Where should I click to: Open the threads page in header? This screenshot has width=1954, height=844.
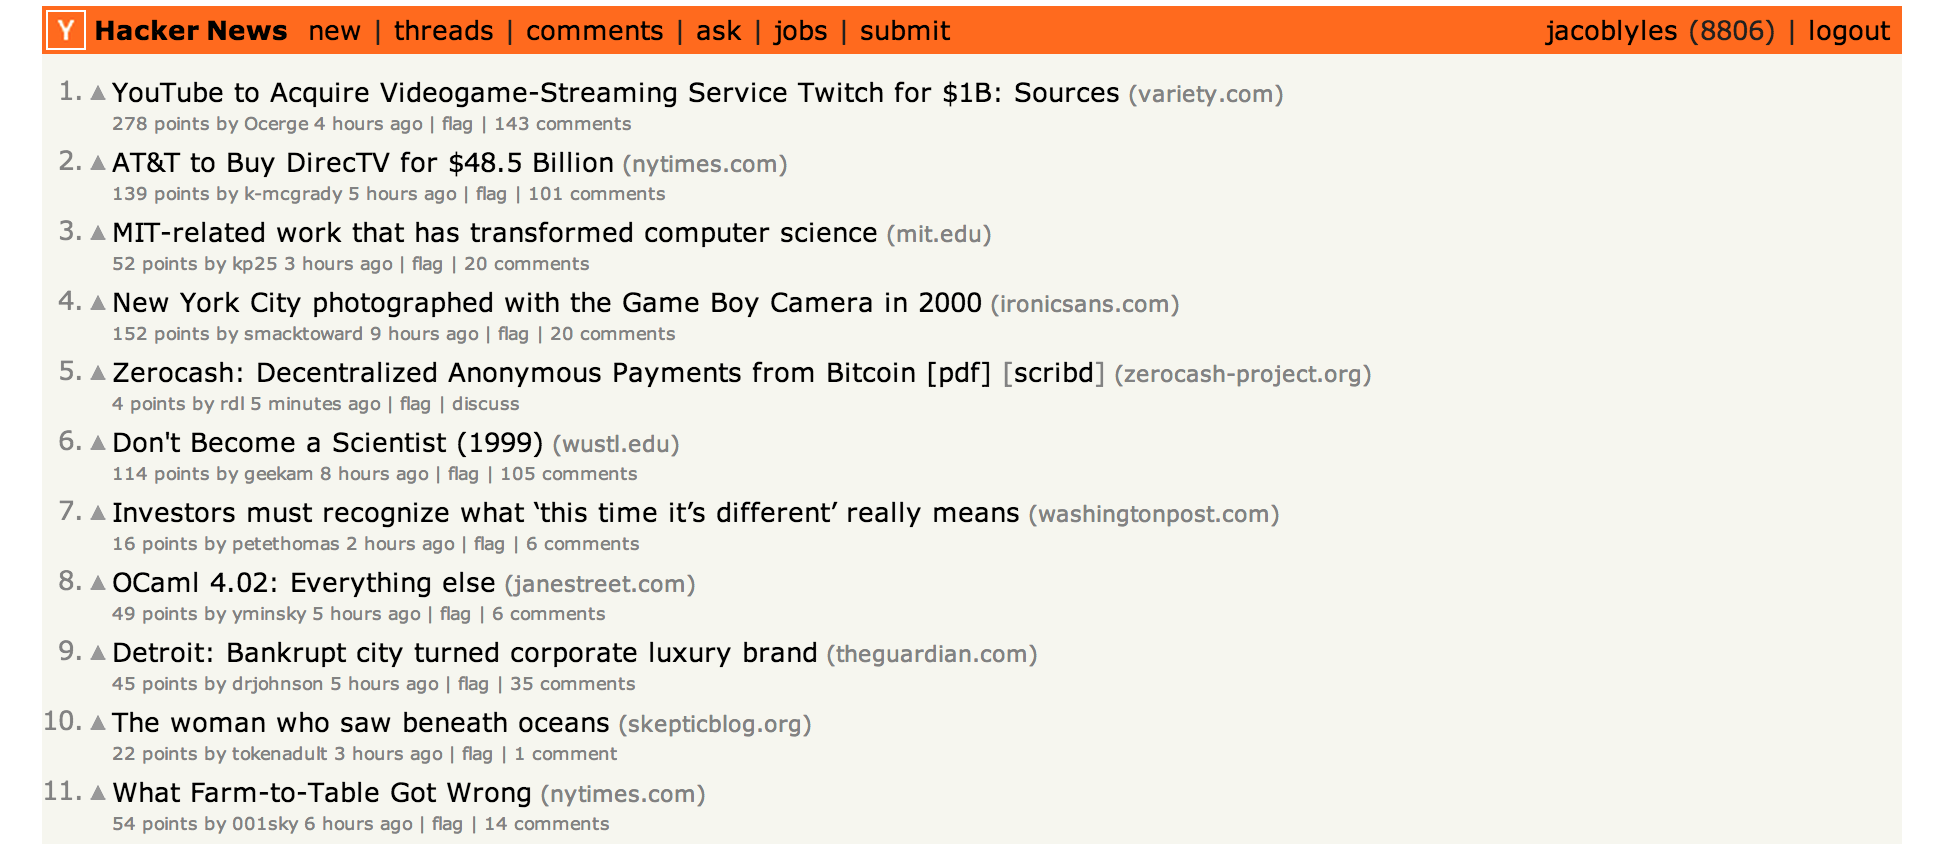point(443,31)
